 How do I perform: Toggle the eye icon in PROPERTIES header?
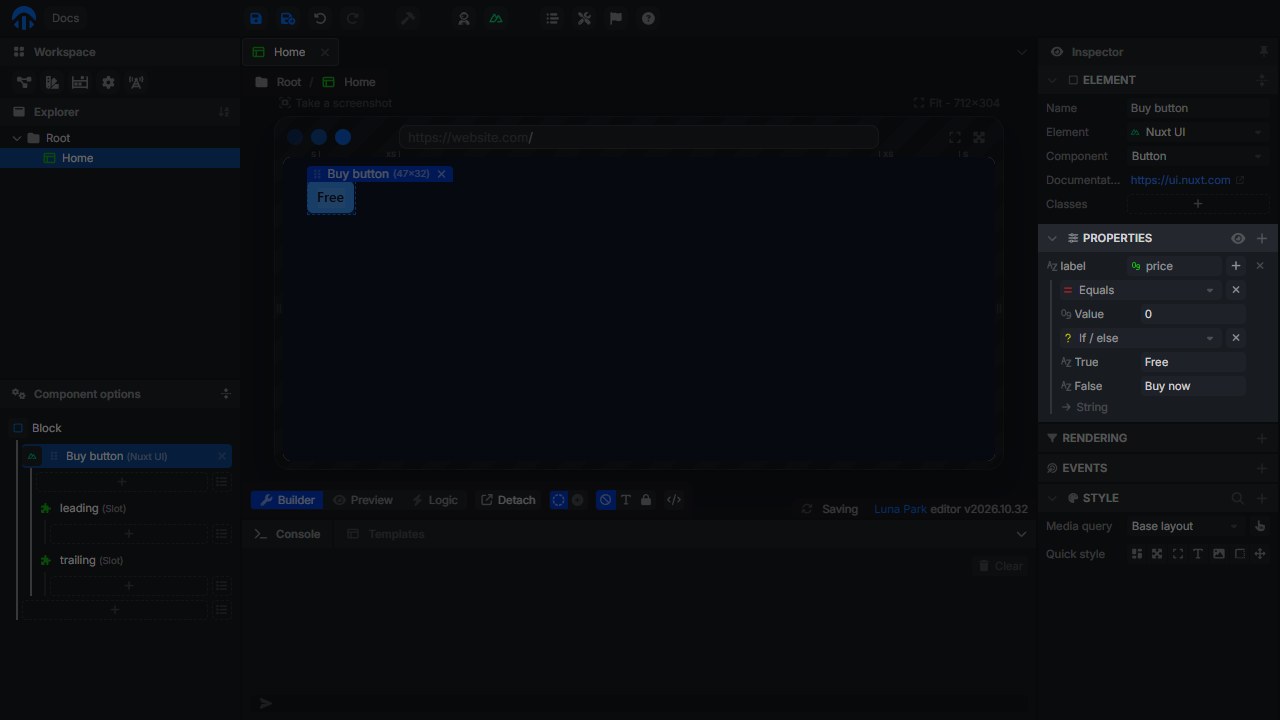click(x=1238, y=238)
